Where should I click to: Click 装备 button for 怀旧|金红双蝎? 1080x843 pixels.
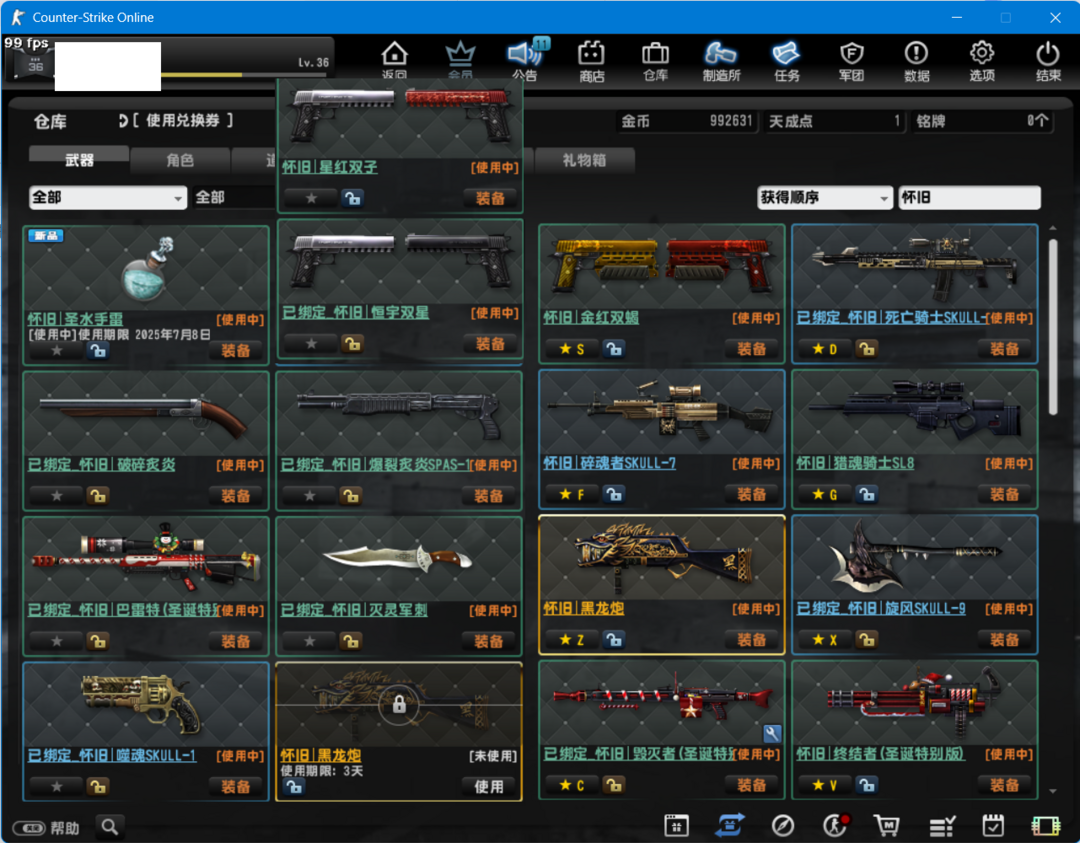pyautogui.click(x=751, y=348)
